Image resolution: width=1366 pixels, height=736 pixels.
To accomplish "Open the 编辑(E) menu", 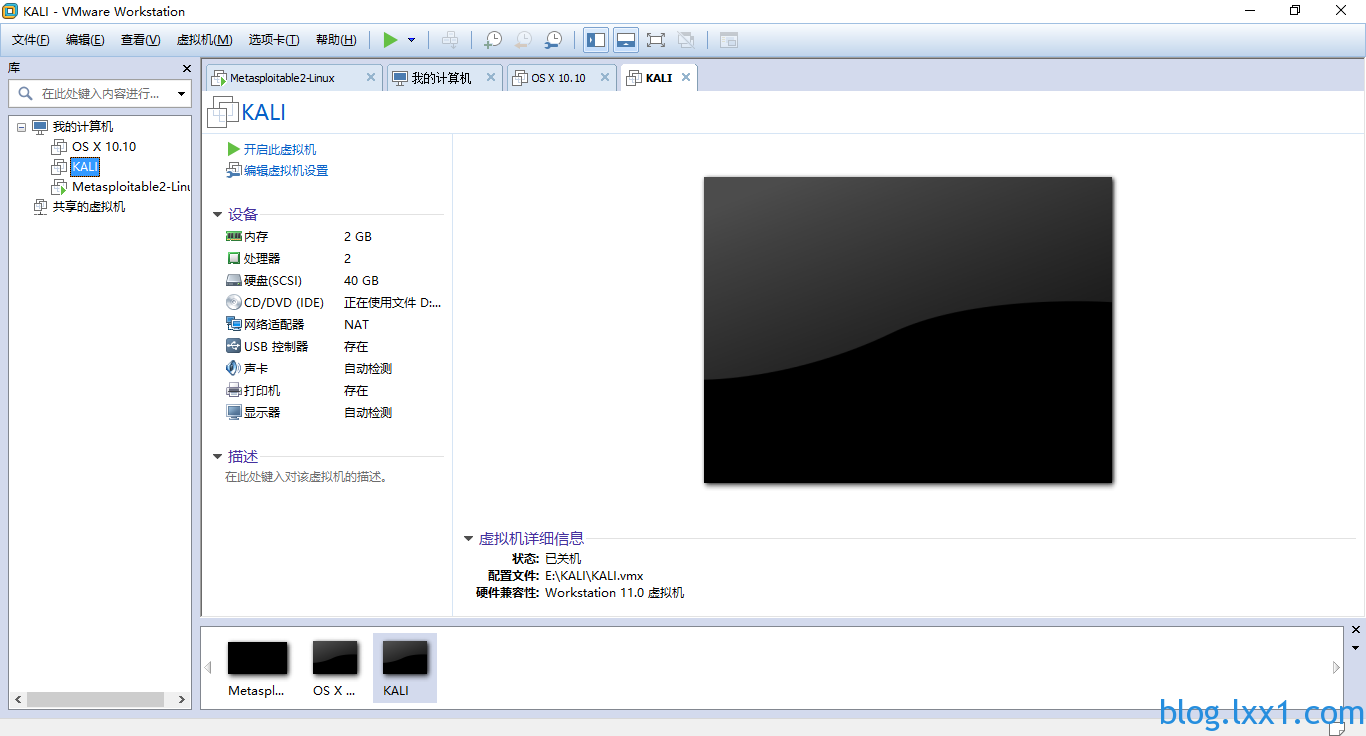I will coord(85,40).
